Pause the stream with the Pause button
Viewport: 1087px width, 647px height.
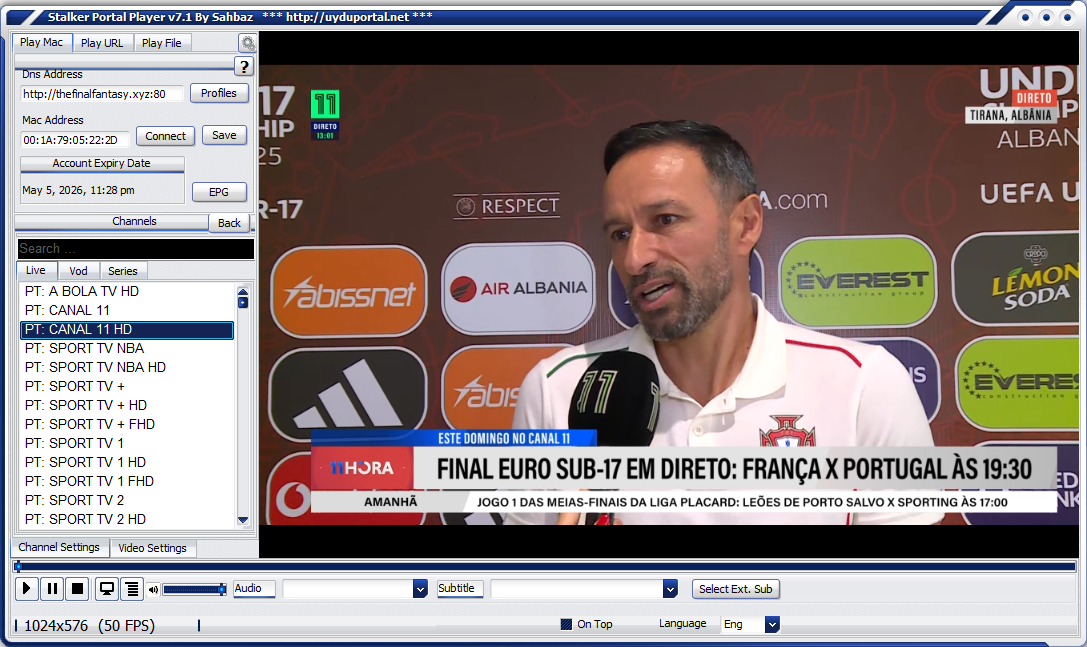(52, 589)
